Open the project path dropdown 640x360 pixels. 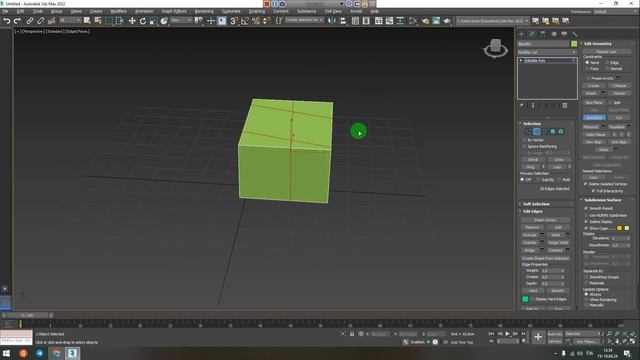[x=492, y=20]
